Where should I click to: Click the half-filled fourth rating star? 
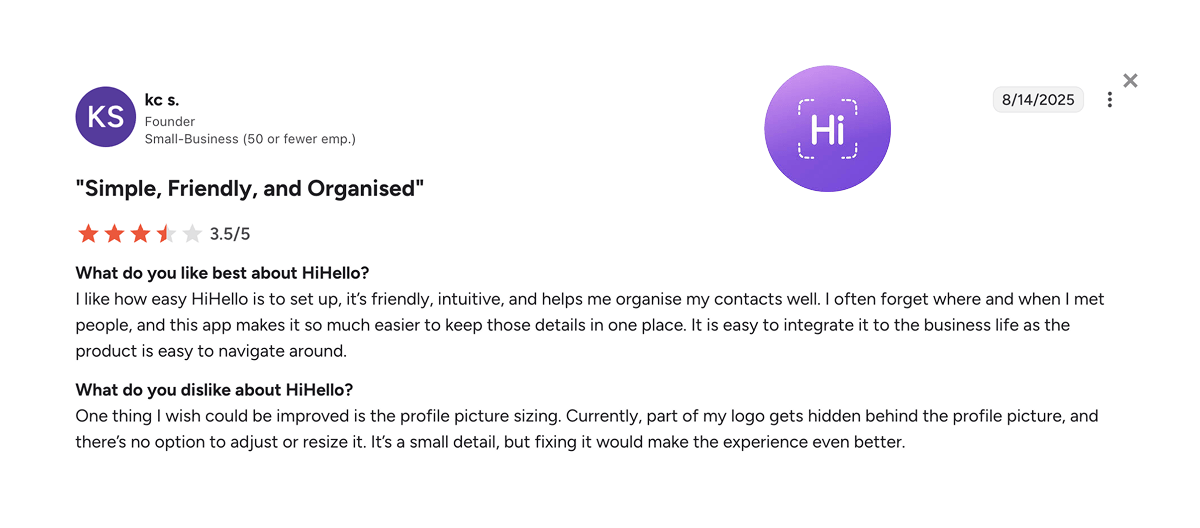pyautogui.click(x=166, y=234)
